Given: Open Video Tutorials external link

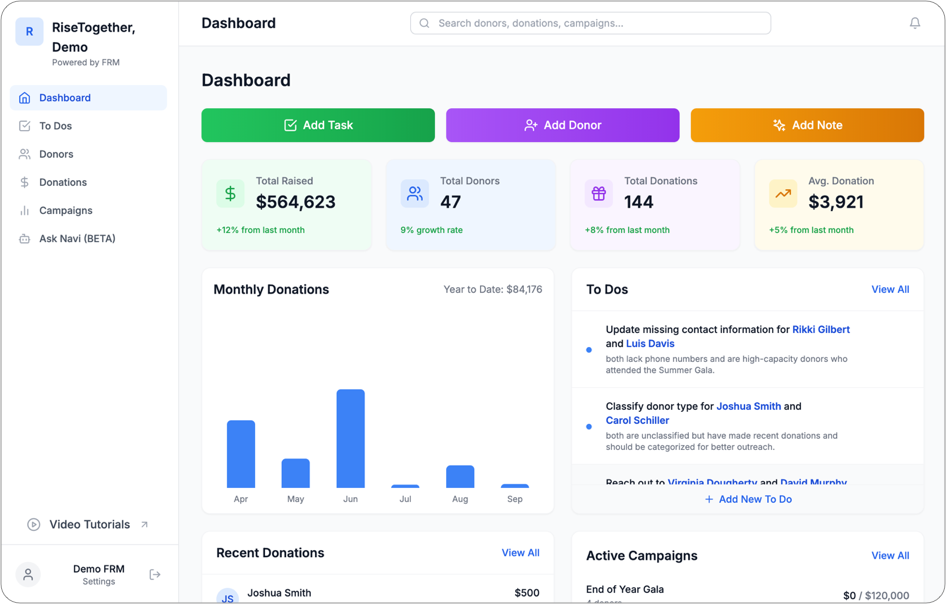Looking at the screenshot, I should point(89,524).
